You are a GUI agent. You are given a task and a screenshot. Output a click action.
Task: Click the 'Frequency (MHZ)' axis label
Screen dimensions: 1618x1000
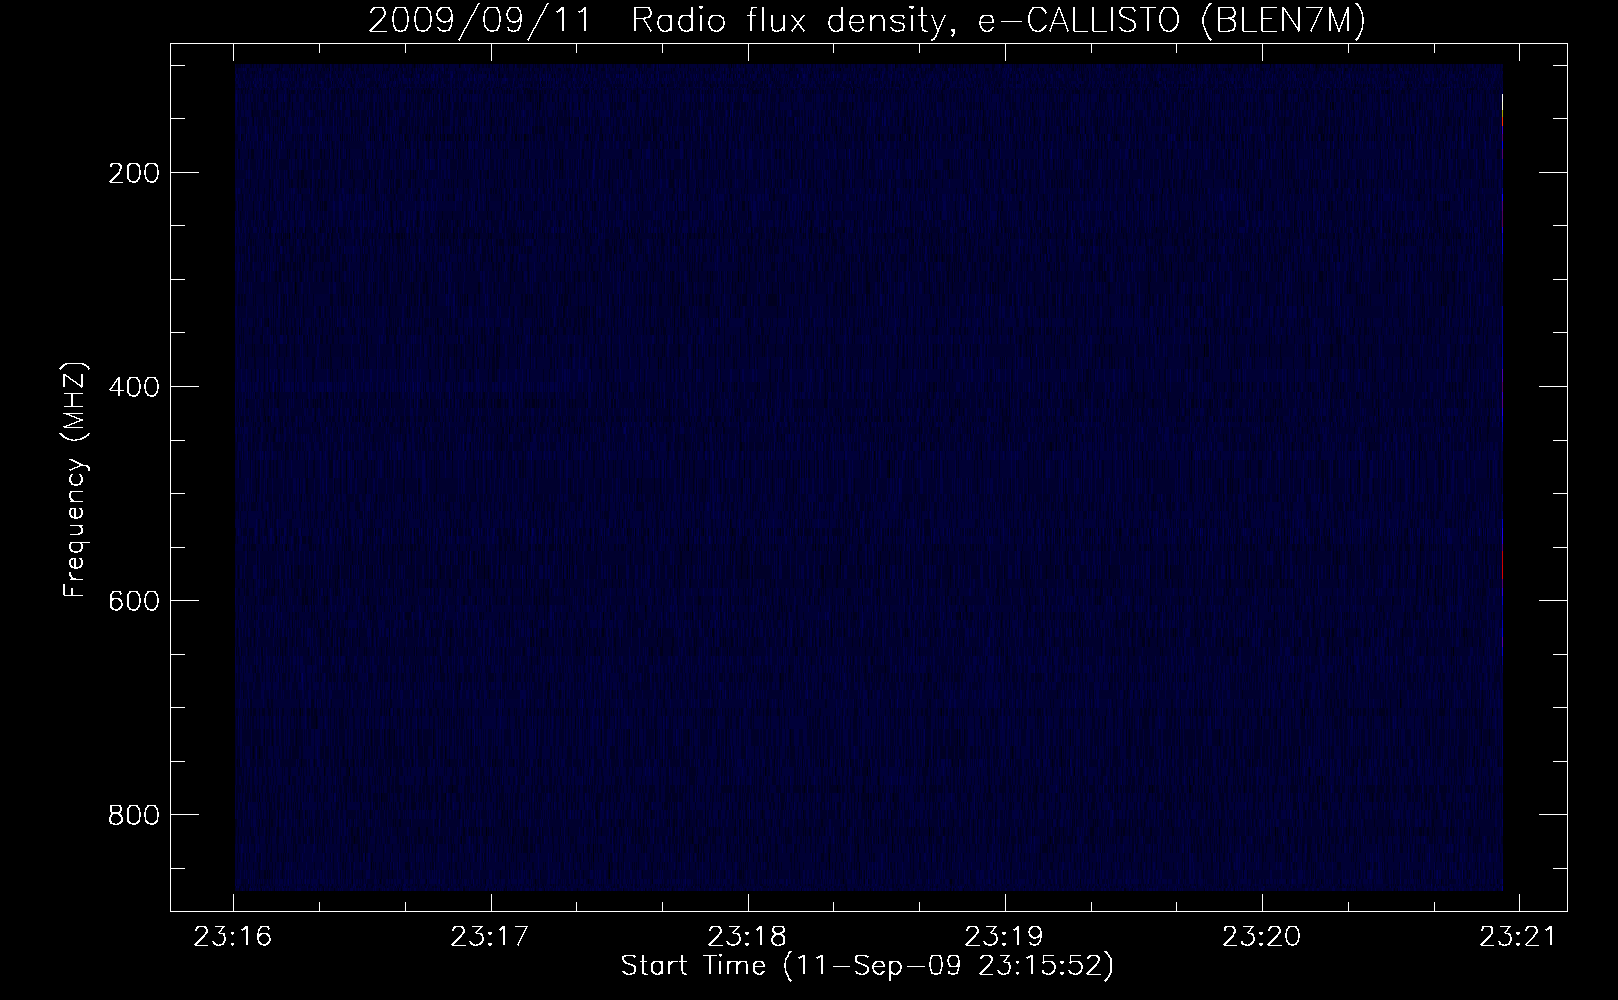coord(75,479)
